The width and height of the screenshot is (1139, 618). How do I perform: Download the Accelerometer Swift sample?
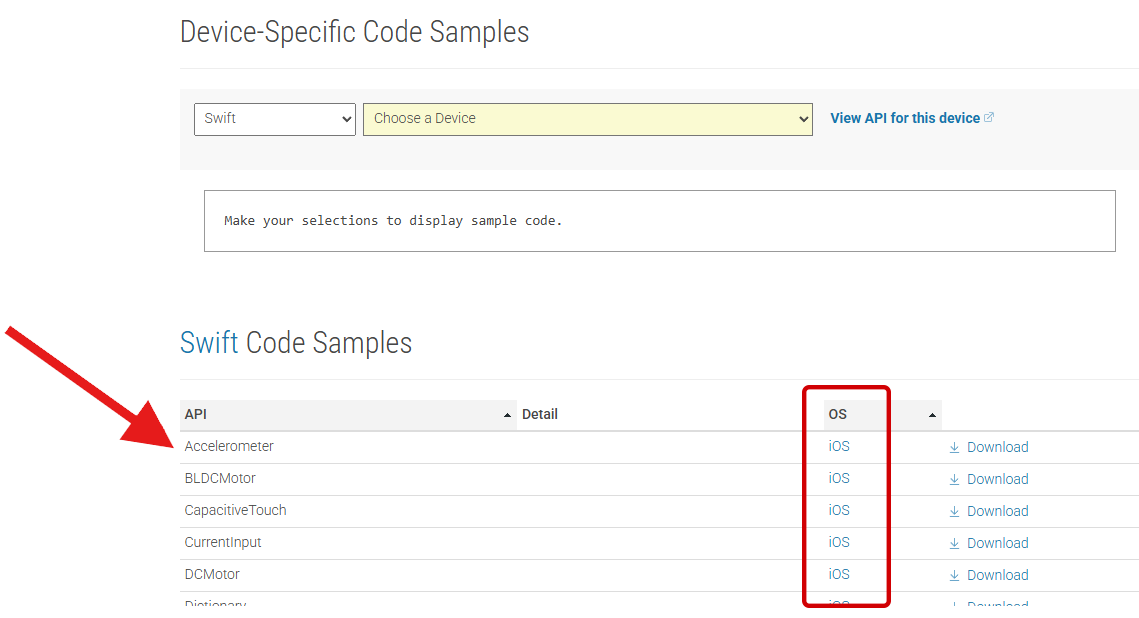point(997,447)
